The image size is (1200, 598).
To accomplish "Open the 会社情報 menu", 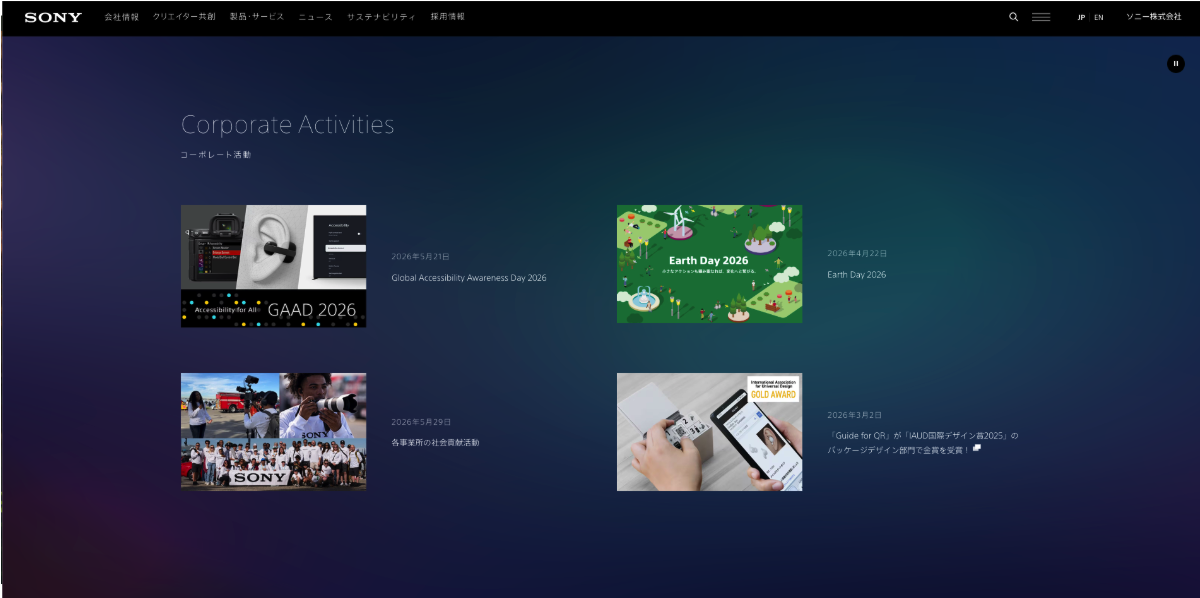I will coord(121,17).
